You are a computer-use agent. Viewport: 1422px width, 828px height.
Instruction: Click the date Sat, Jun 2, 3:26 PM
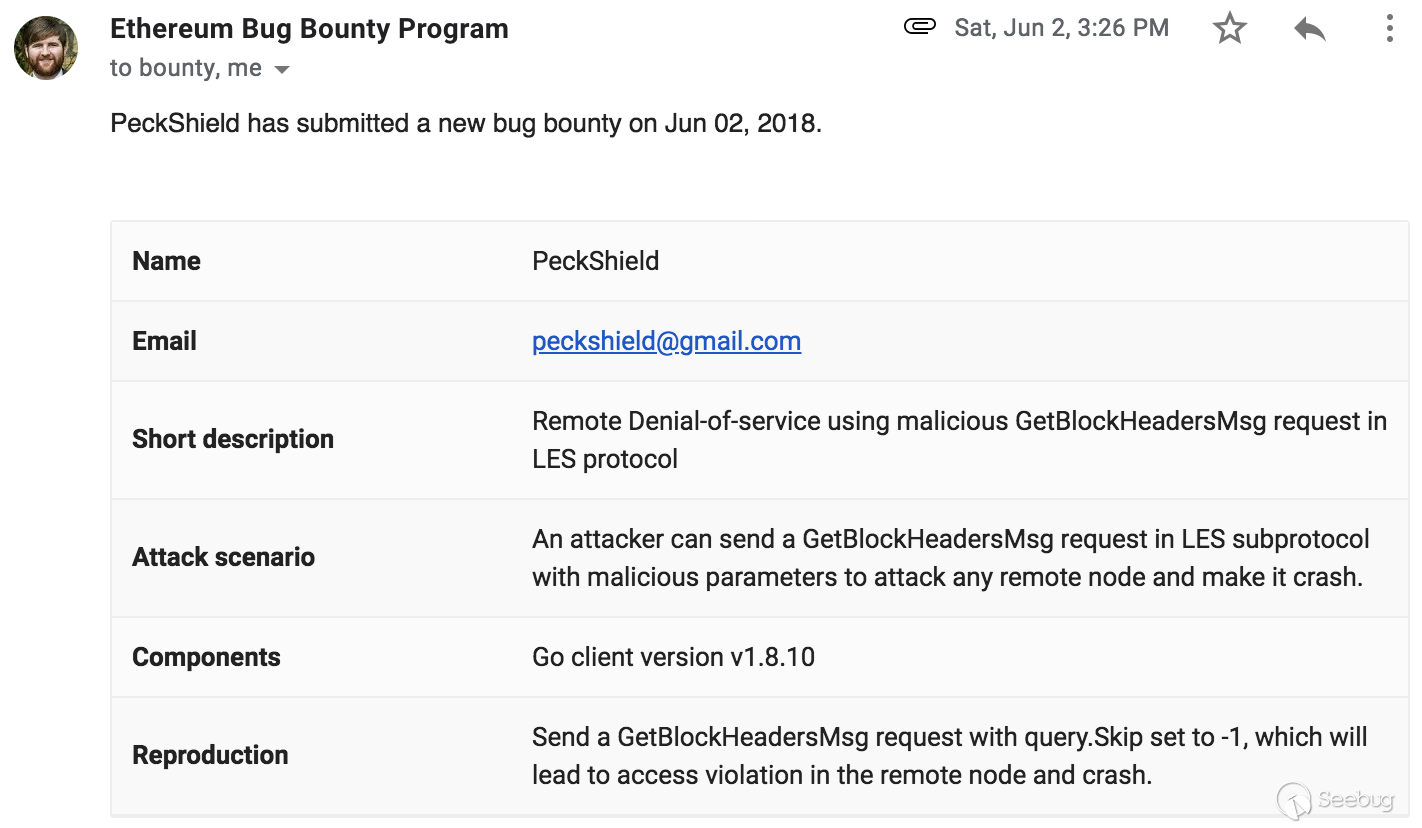coord(1061,28)
